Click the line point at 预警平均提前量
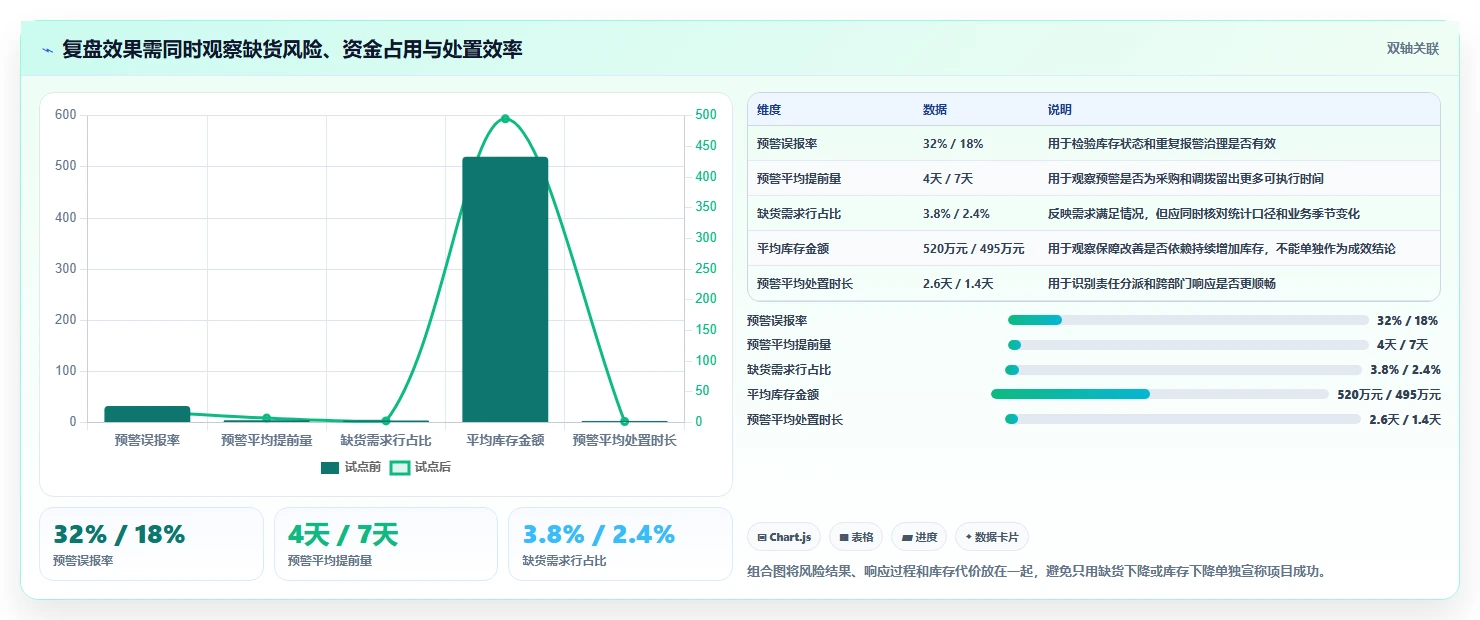 pyautogui.click(x=266, y=418)
